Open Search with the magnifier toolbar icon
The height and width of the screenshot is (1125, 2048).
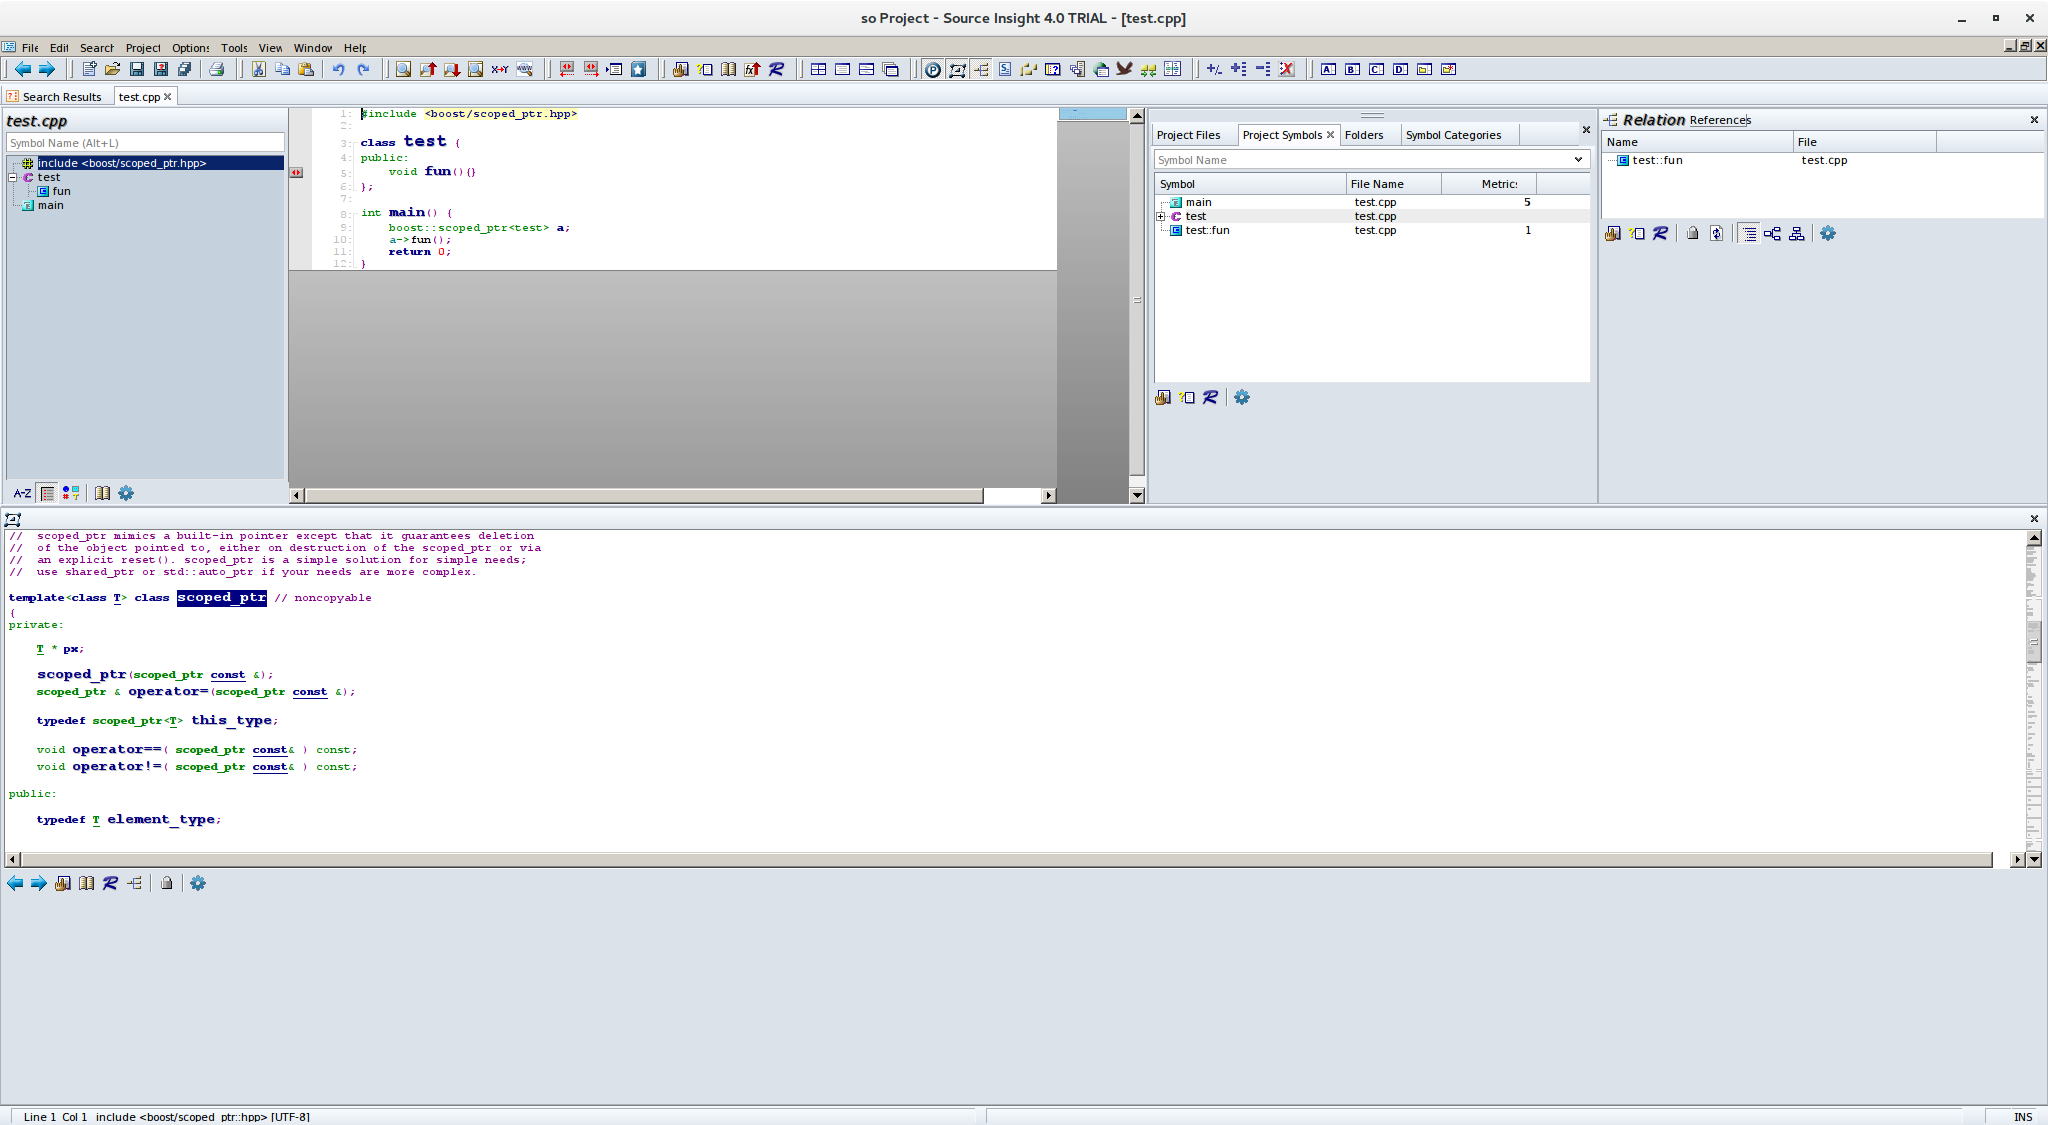click(x=403, y=69)
